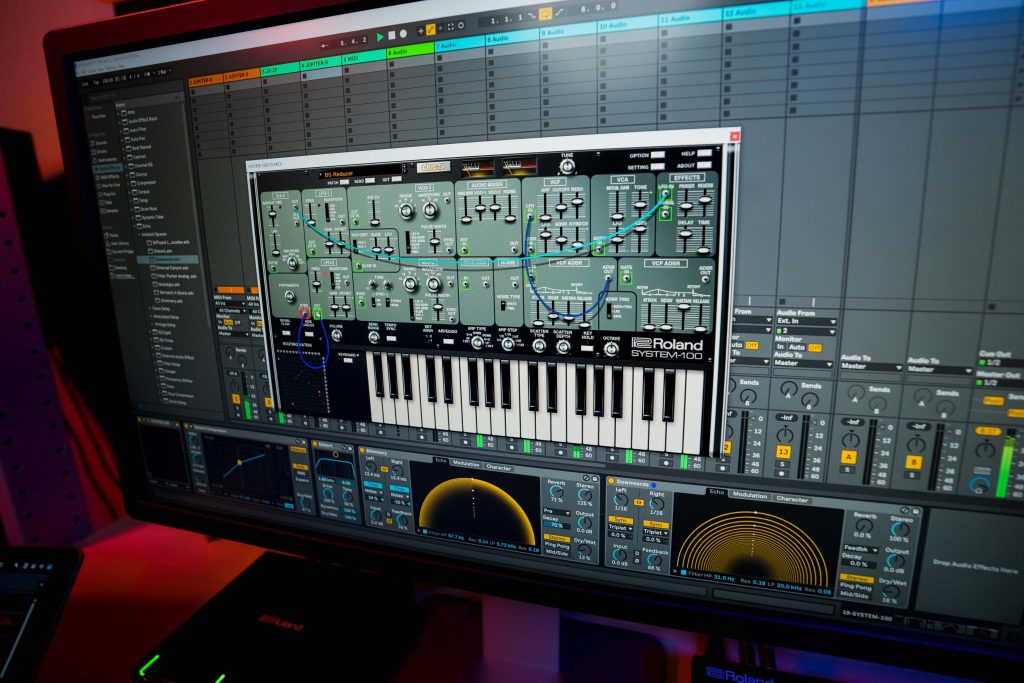Image resolution: width=1024 pixels, height=683 pixels.
Task: Click the PLUG-OUT button on the System-100
Action: click(x=436, y=166)
